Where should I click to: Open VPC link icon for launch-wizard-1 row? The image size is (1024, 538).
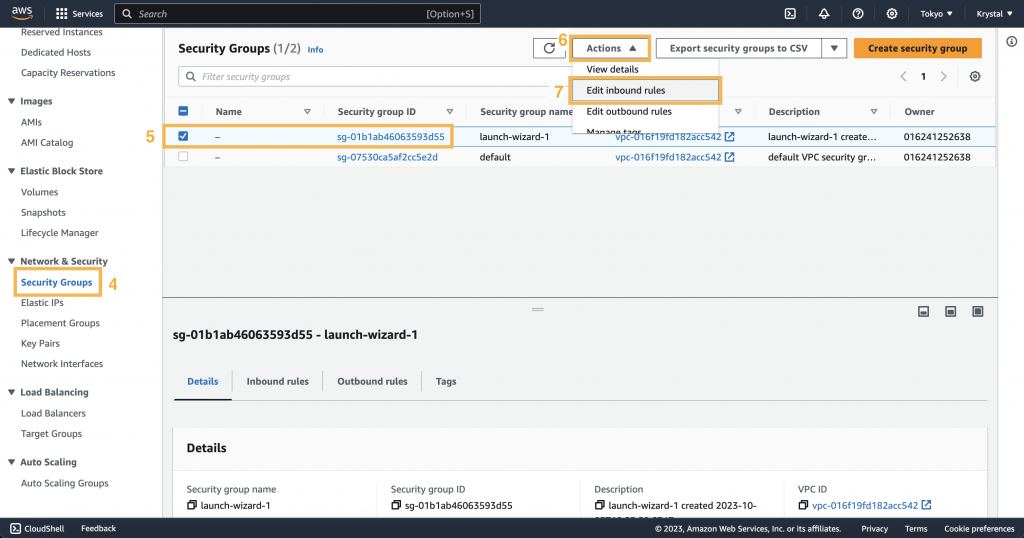pos(729,136)
